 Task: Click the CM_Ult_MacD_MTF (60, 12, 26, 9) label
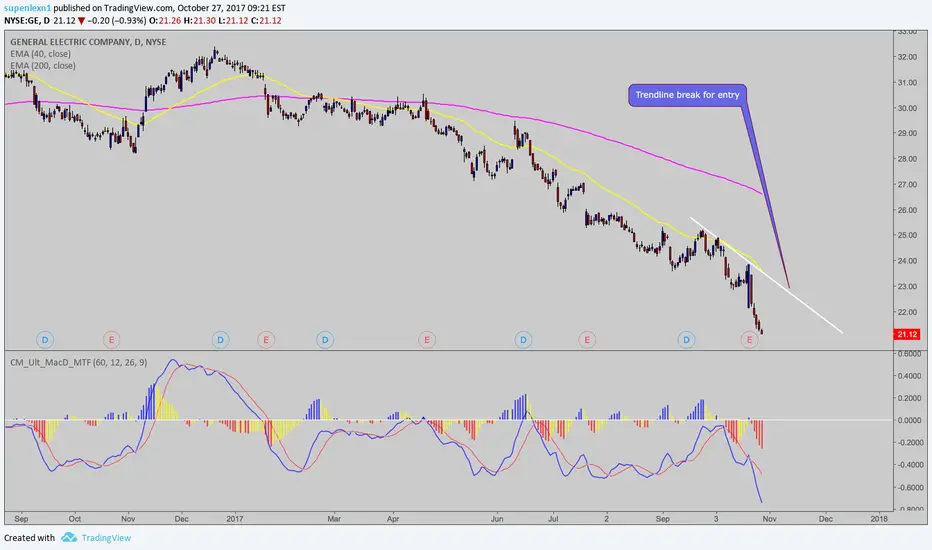click(78, 363)
